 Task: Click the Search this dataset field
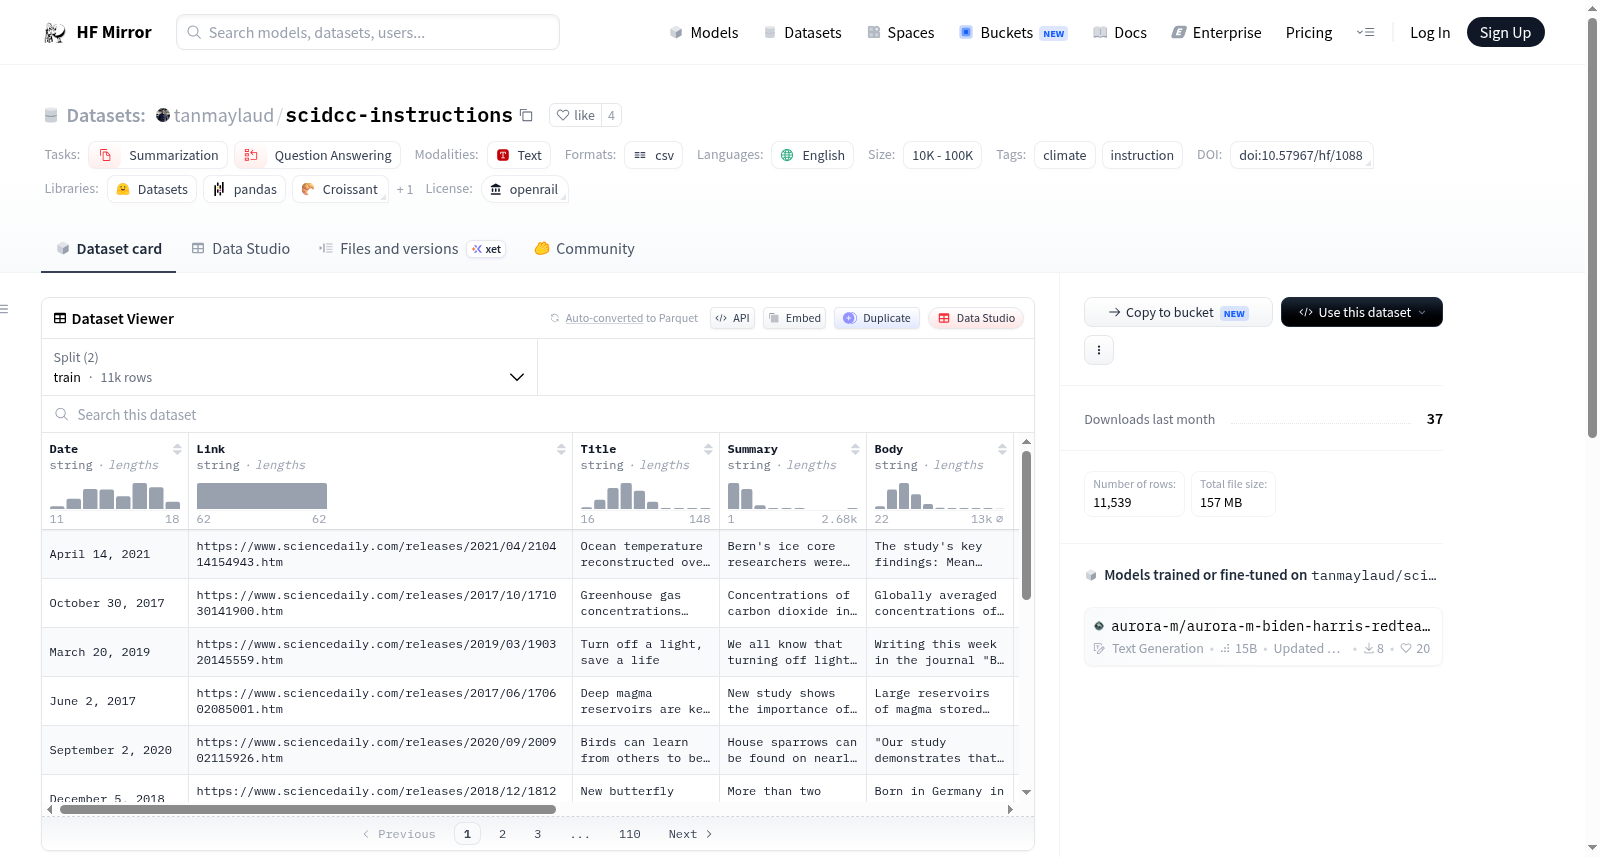538,414
